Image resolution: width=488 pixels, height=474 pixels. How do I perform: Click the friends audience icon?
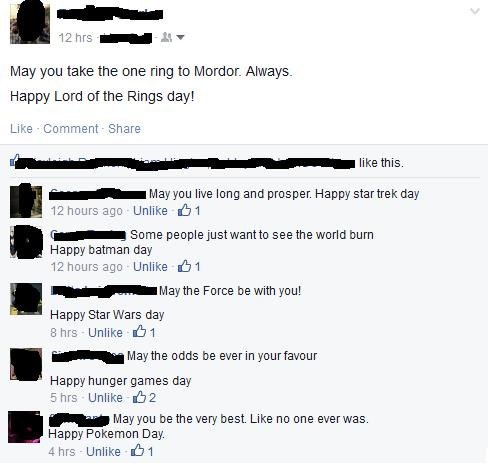coord(167,37)
